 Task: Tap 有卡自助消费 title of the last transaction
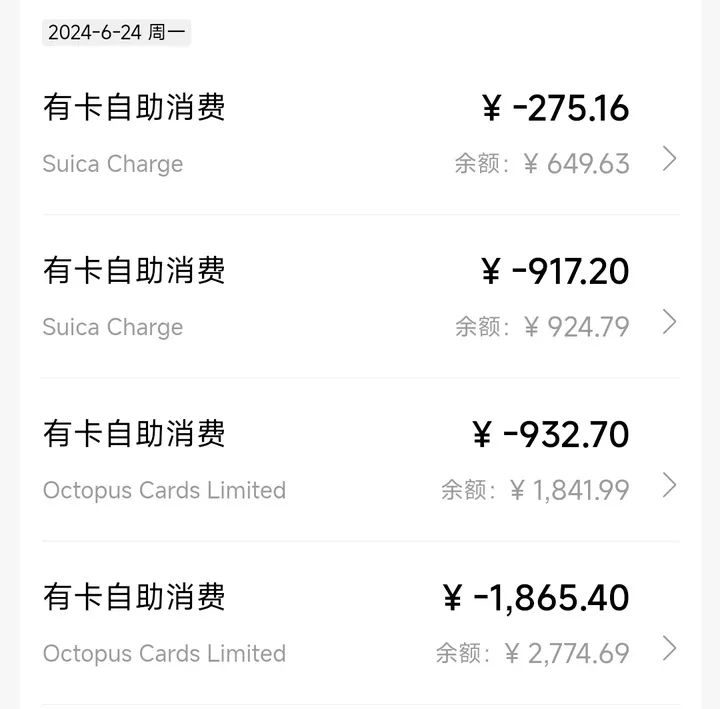[x=134, y=597]
